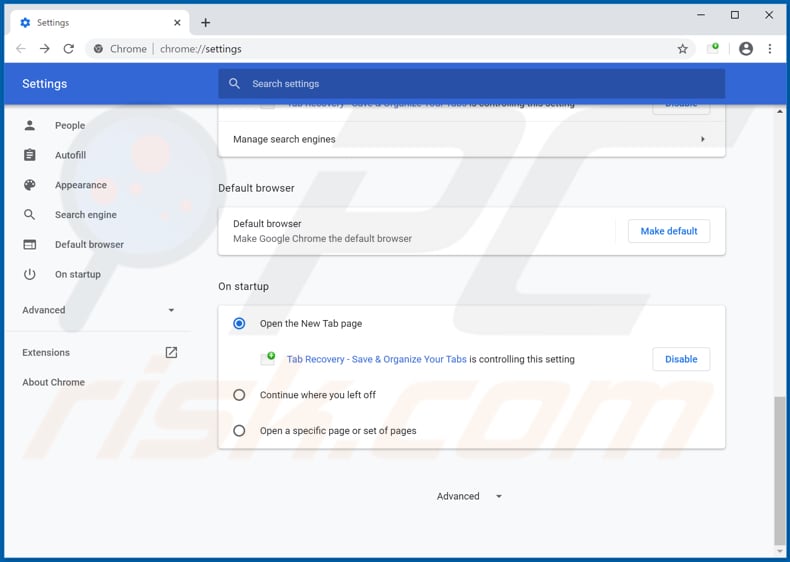Click the magnifier icon in Search settings
This screenshot has height=562, width=790.
[234, 84]
